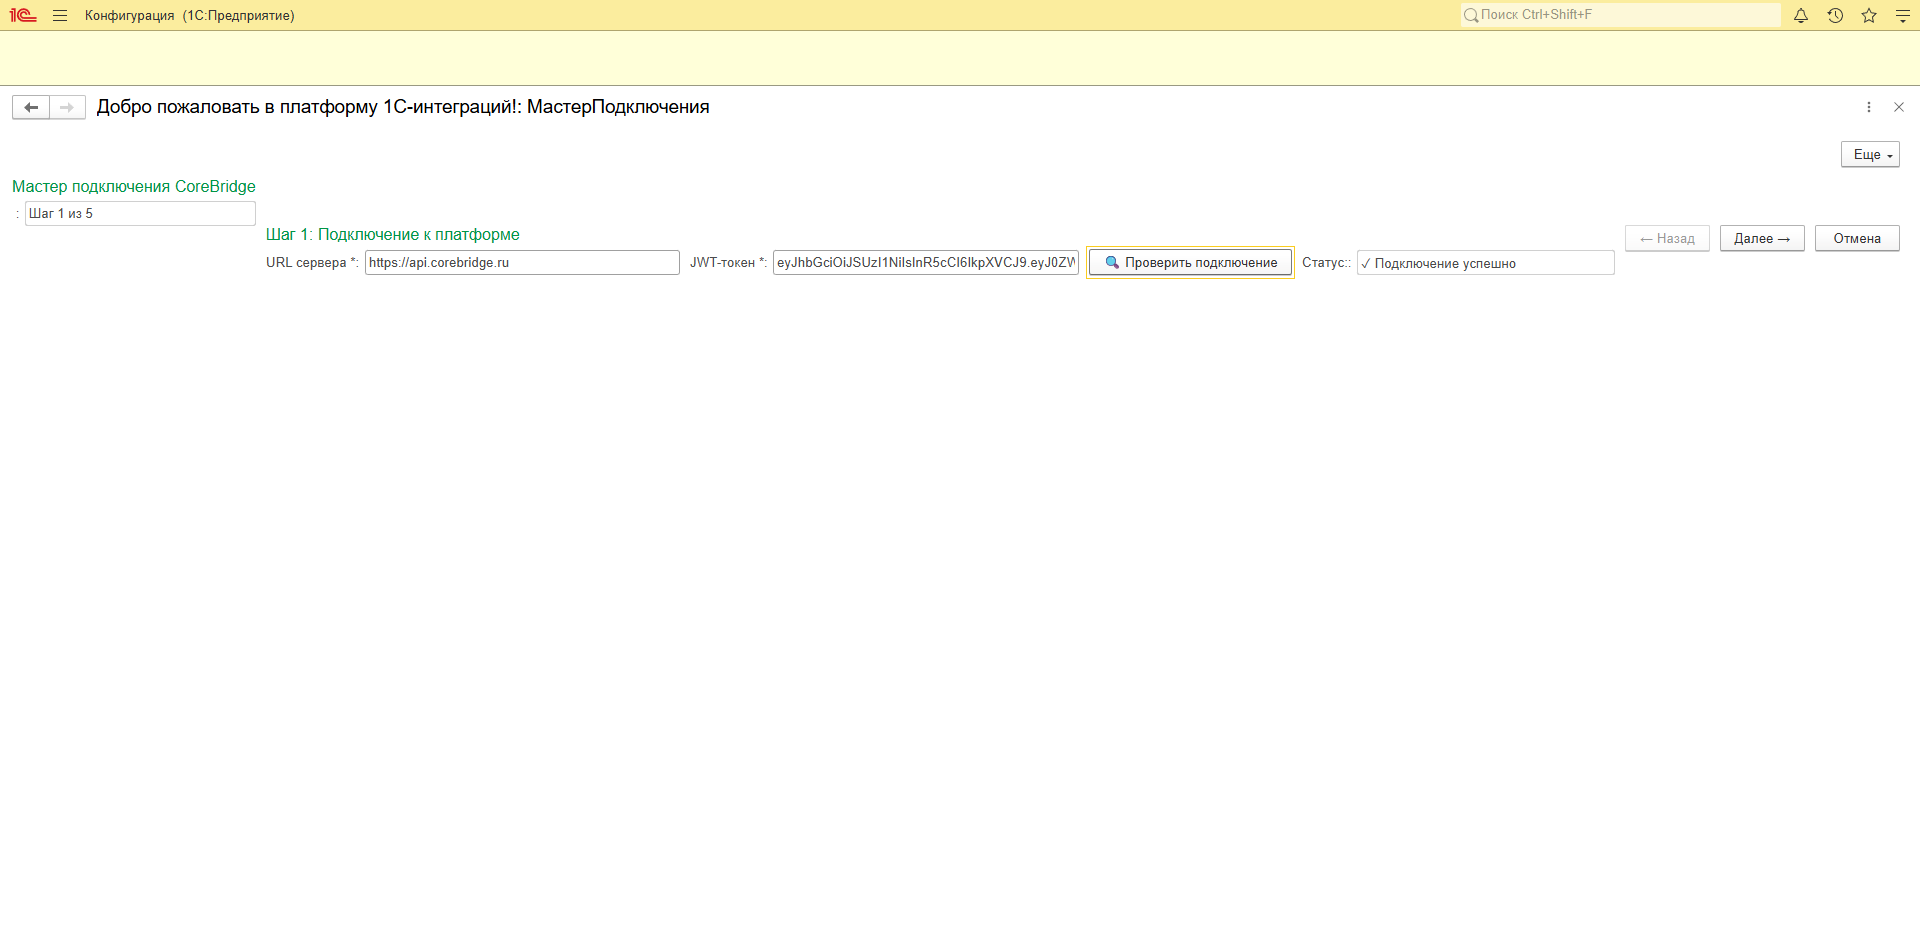This screenshot has width=1920, height=945.
Task: Click the Конфигурация (1С:Предприятие) title
Action: pos(190,16)
